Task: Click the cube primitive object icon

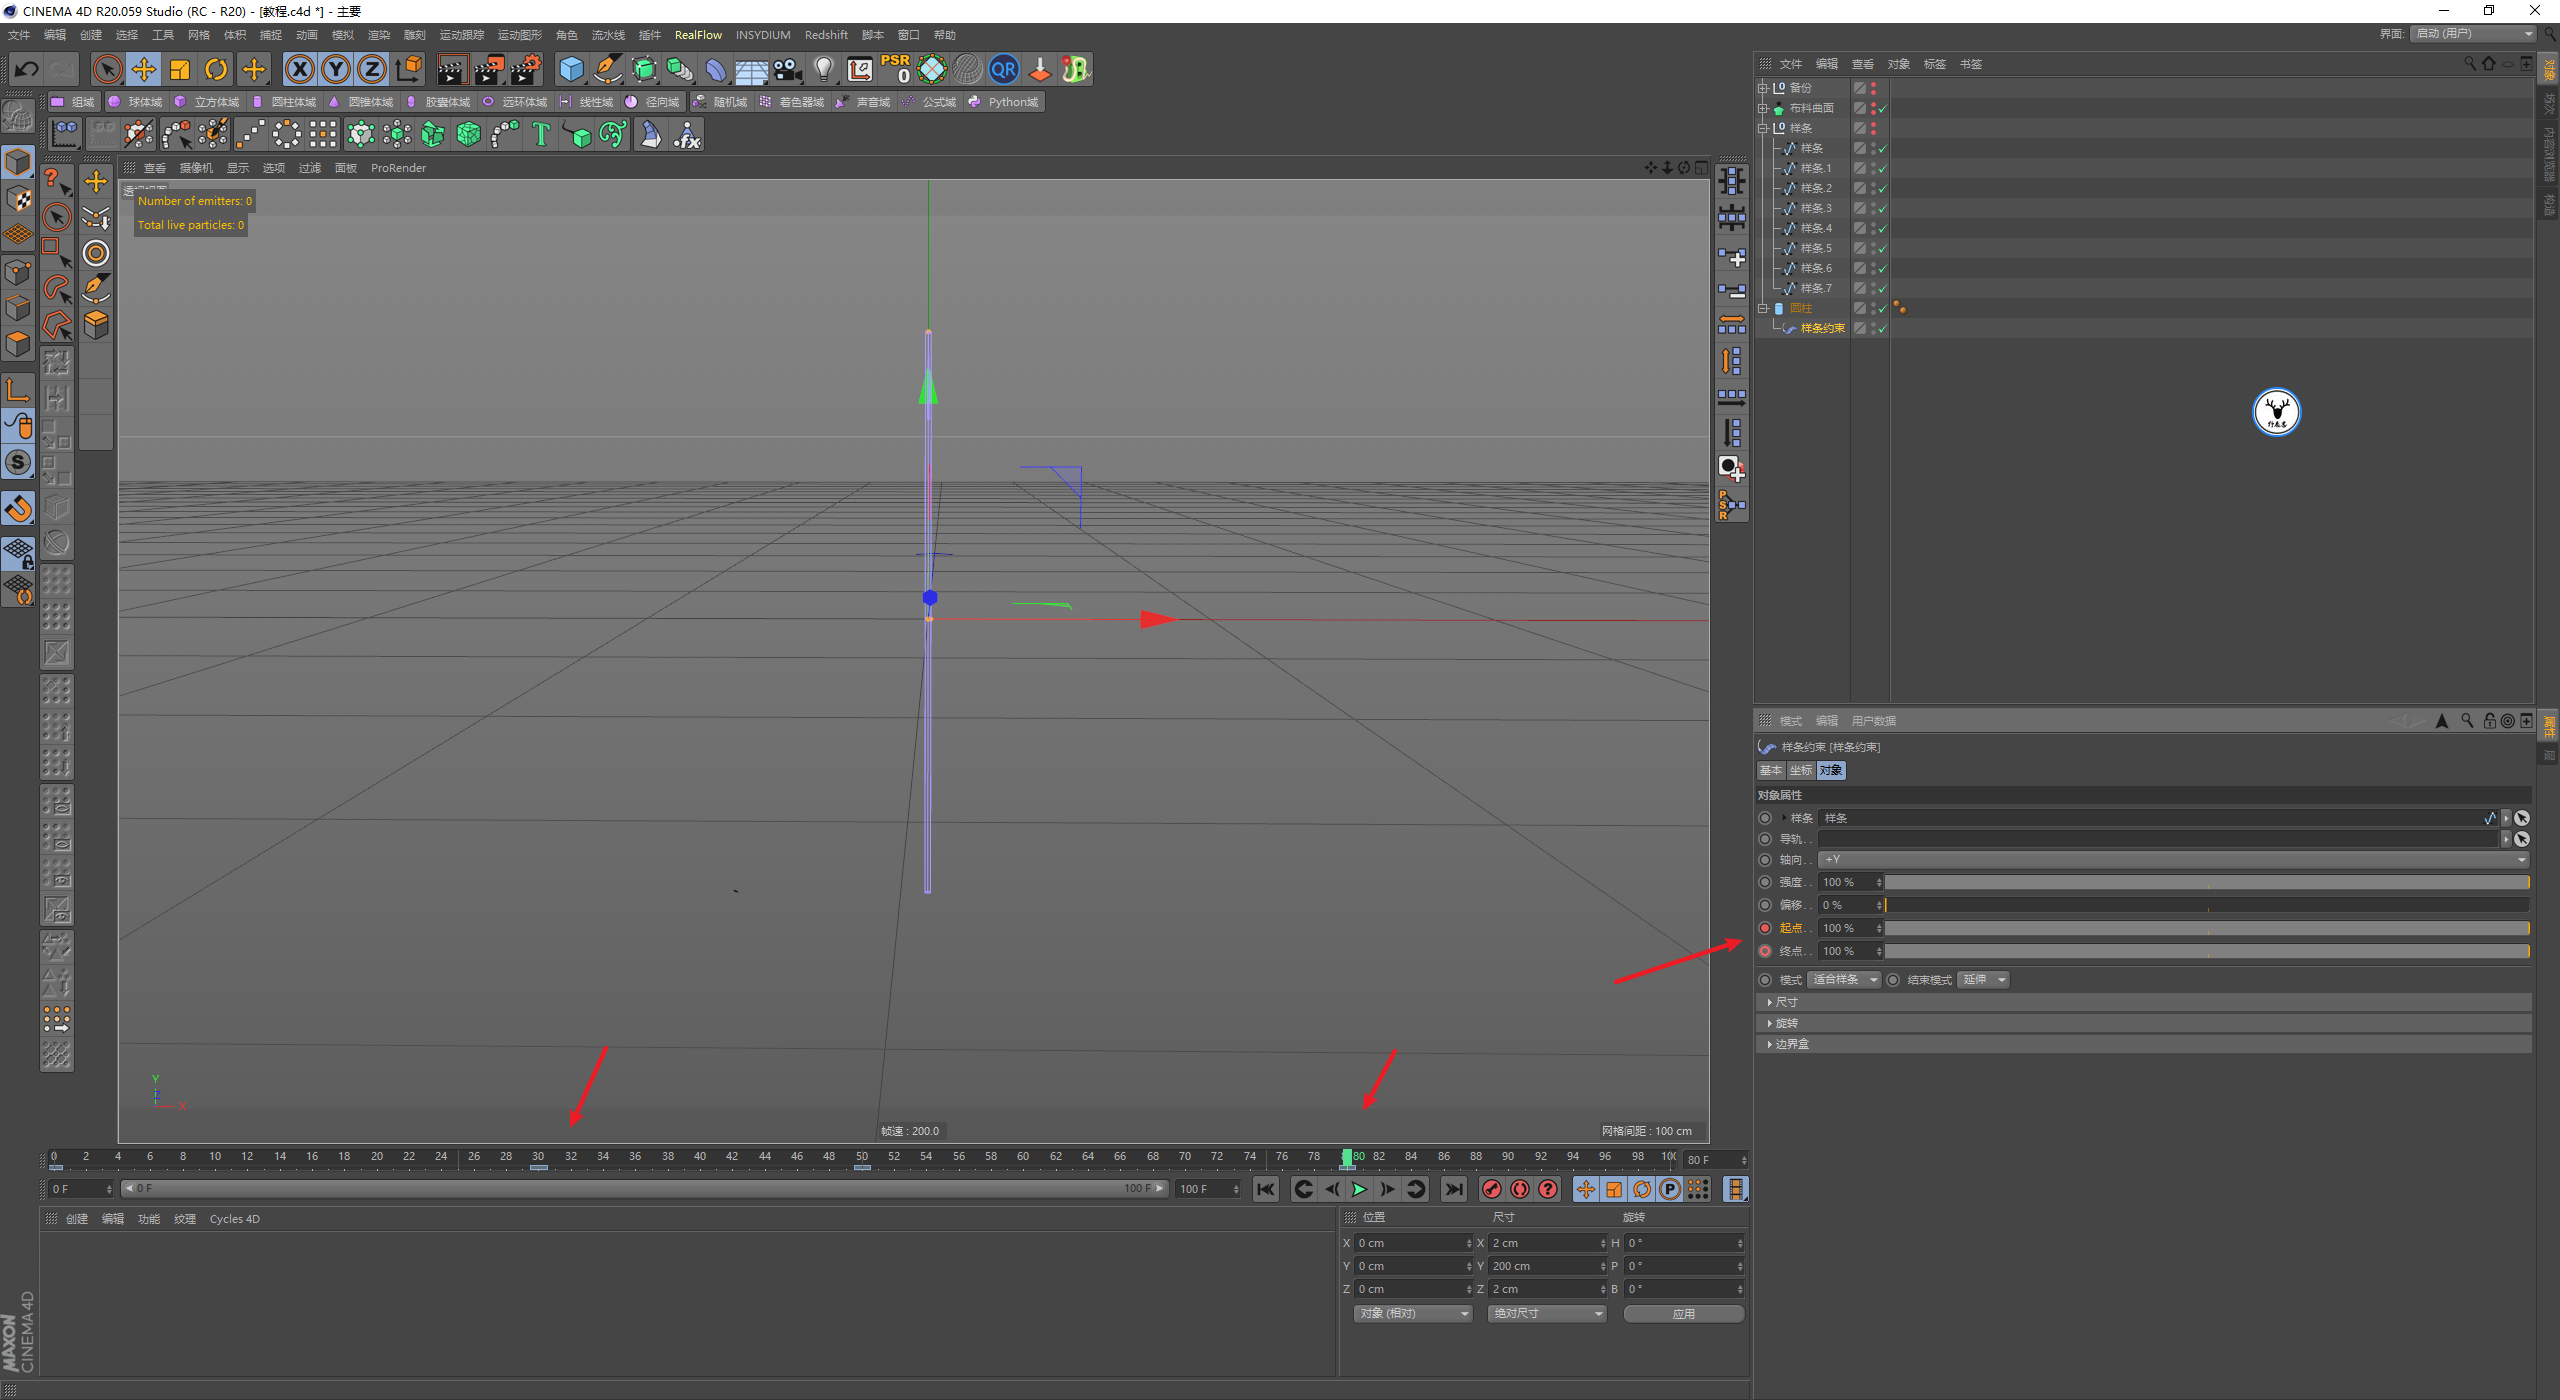Action: click(571, 69)
